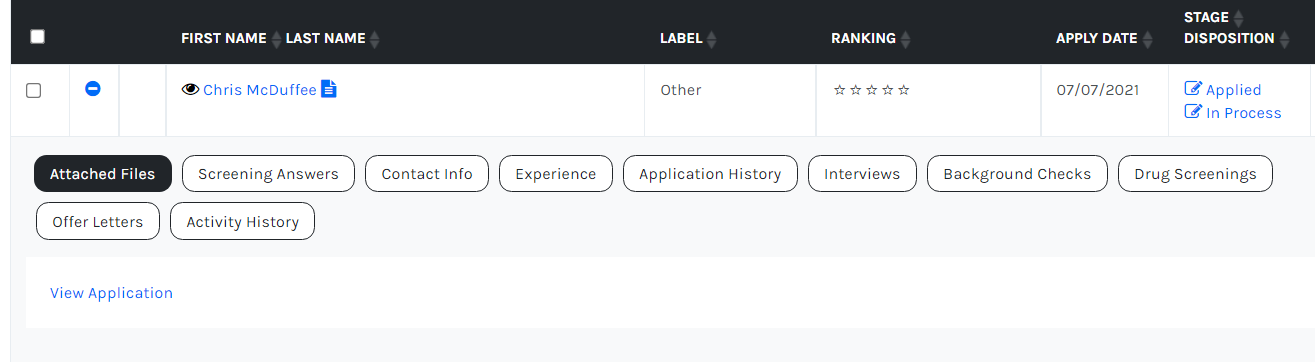Show the Background Checks tab

click(1017, 174)
